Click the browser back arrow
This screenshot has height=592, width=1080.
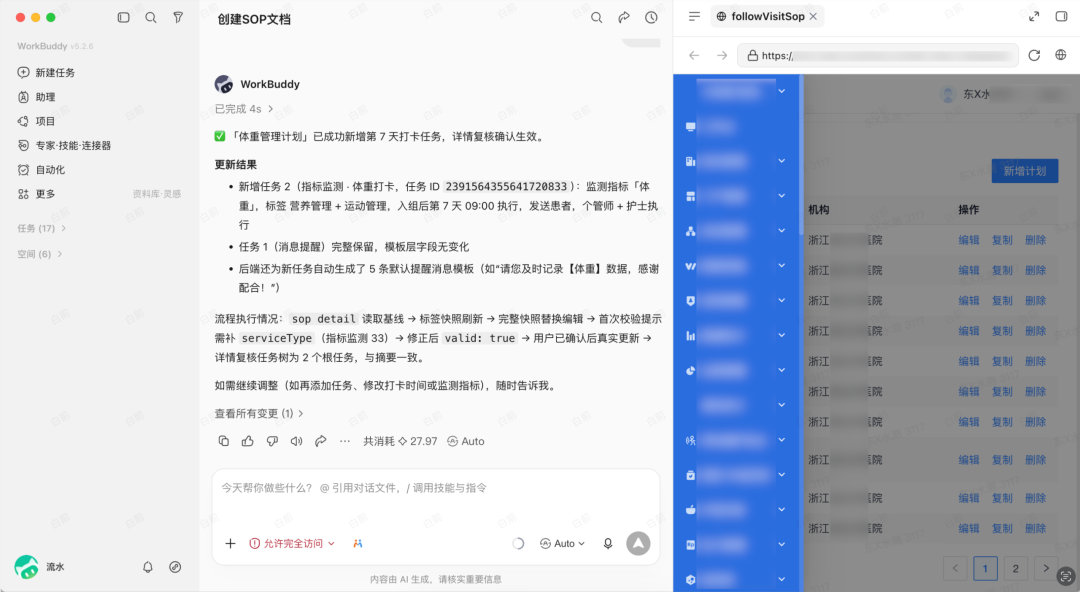pos(694,55)
